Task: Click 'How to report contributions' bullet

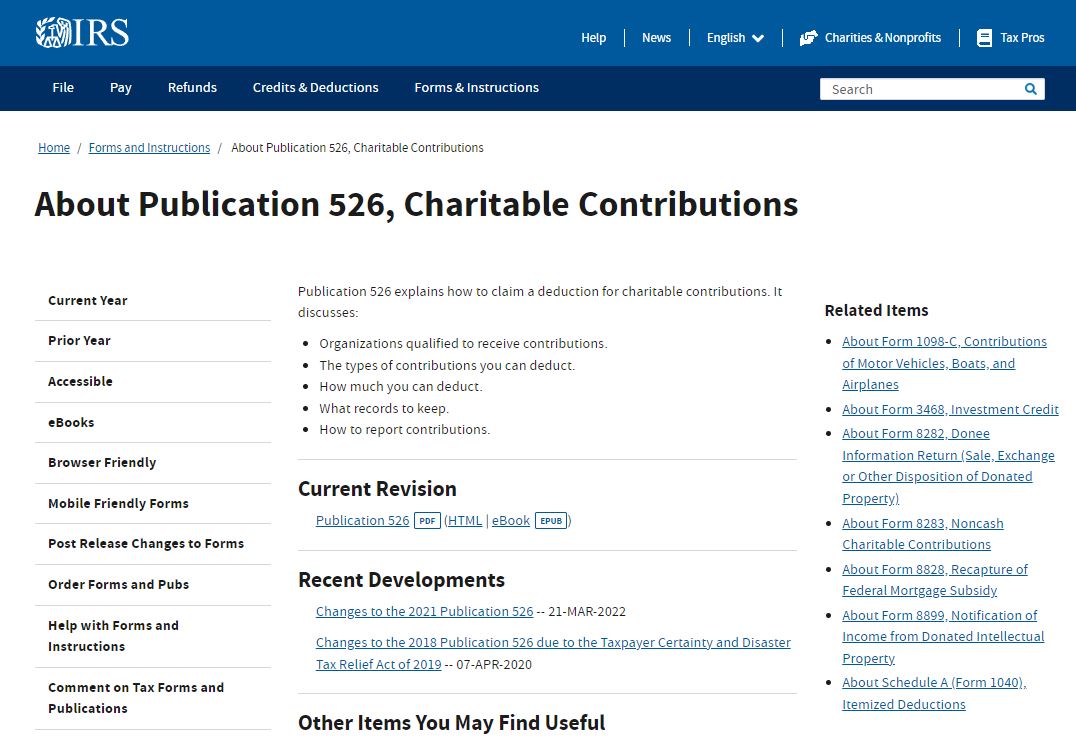Action: pos(404,430)
